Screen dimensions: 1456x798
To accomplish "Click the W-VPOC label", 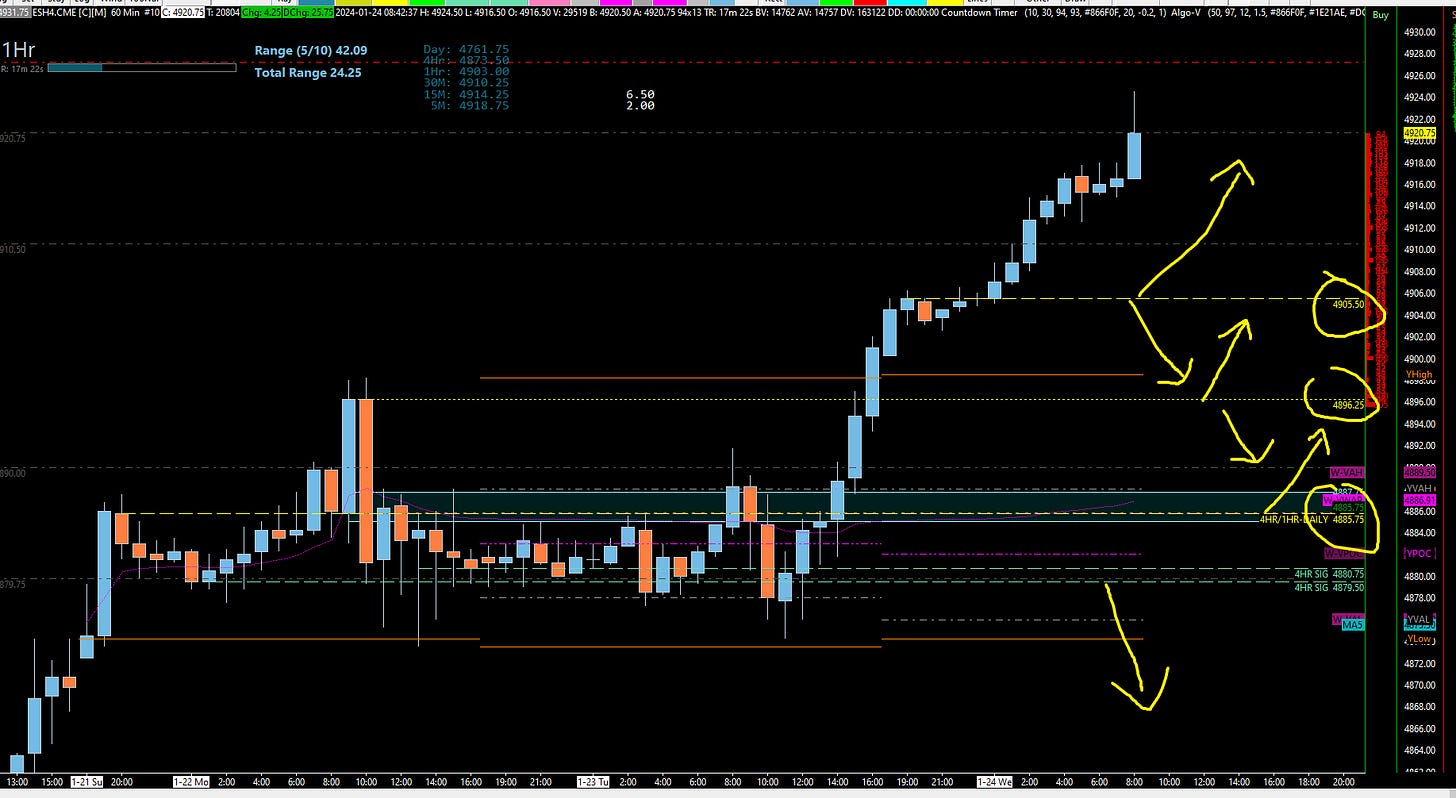I will [x=1344, y=553].
